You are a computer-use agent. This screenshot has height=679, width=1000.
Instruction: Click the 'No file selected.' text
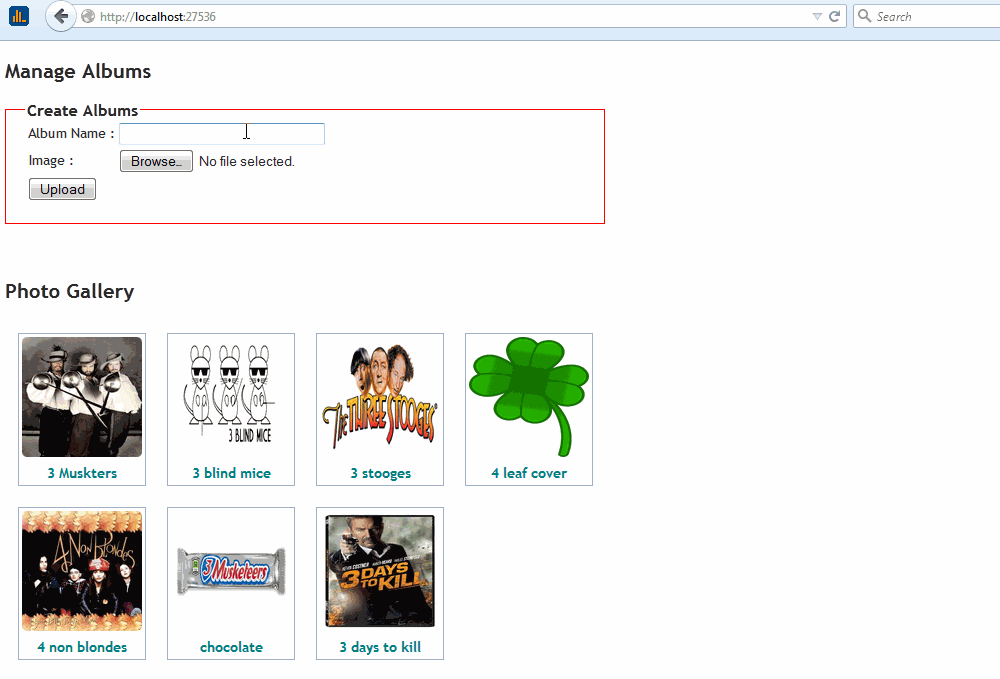[247, 162]
